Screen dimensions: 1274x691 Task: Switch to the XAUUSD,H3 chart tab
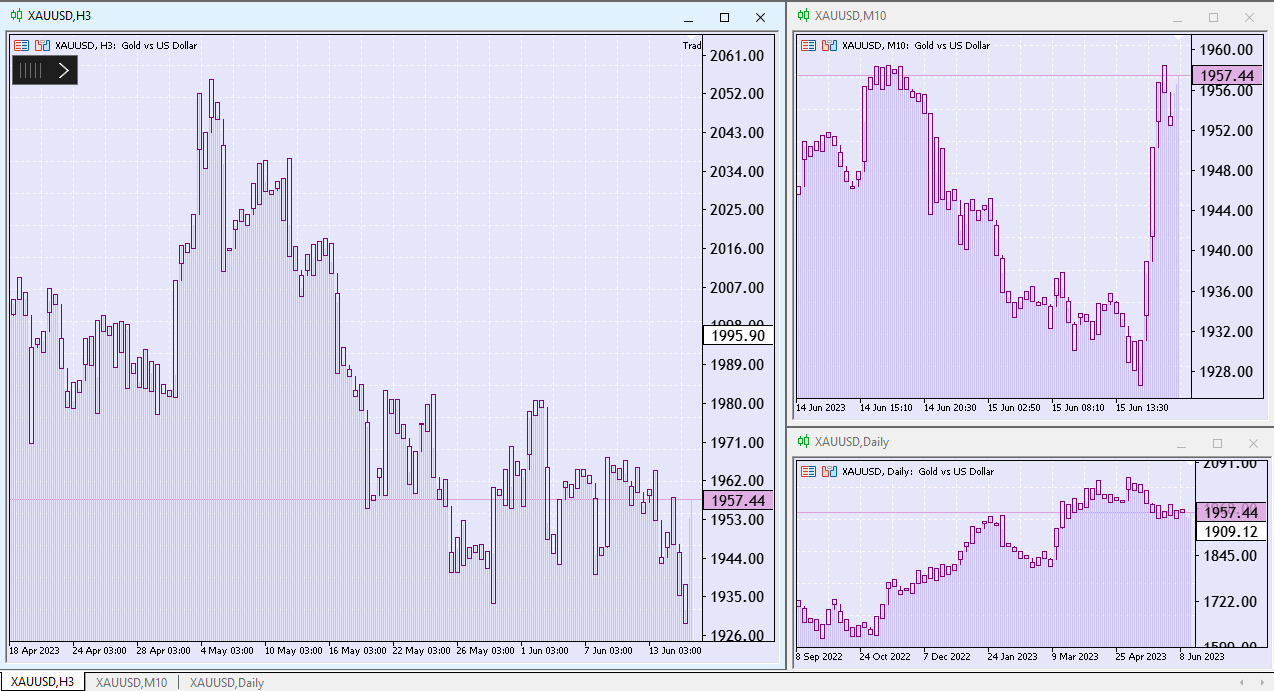(x=42, y=682)
